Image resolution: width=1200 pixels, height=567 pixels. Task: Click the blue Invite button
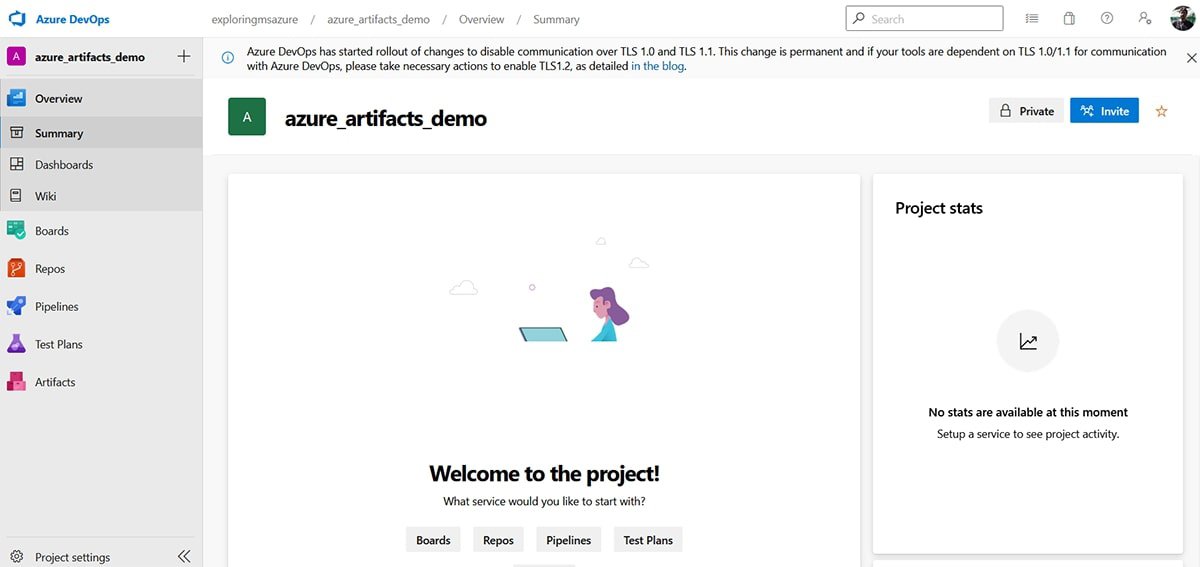[x=1104, y=111]
